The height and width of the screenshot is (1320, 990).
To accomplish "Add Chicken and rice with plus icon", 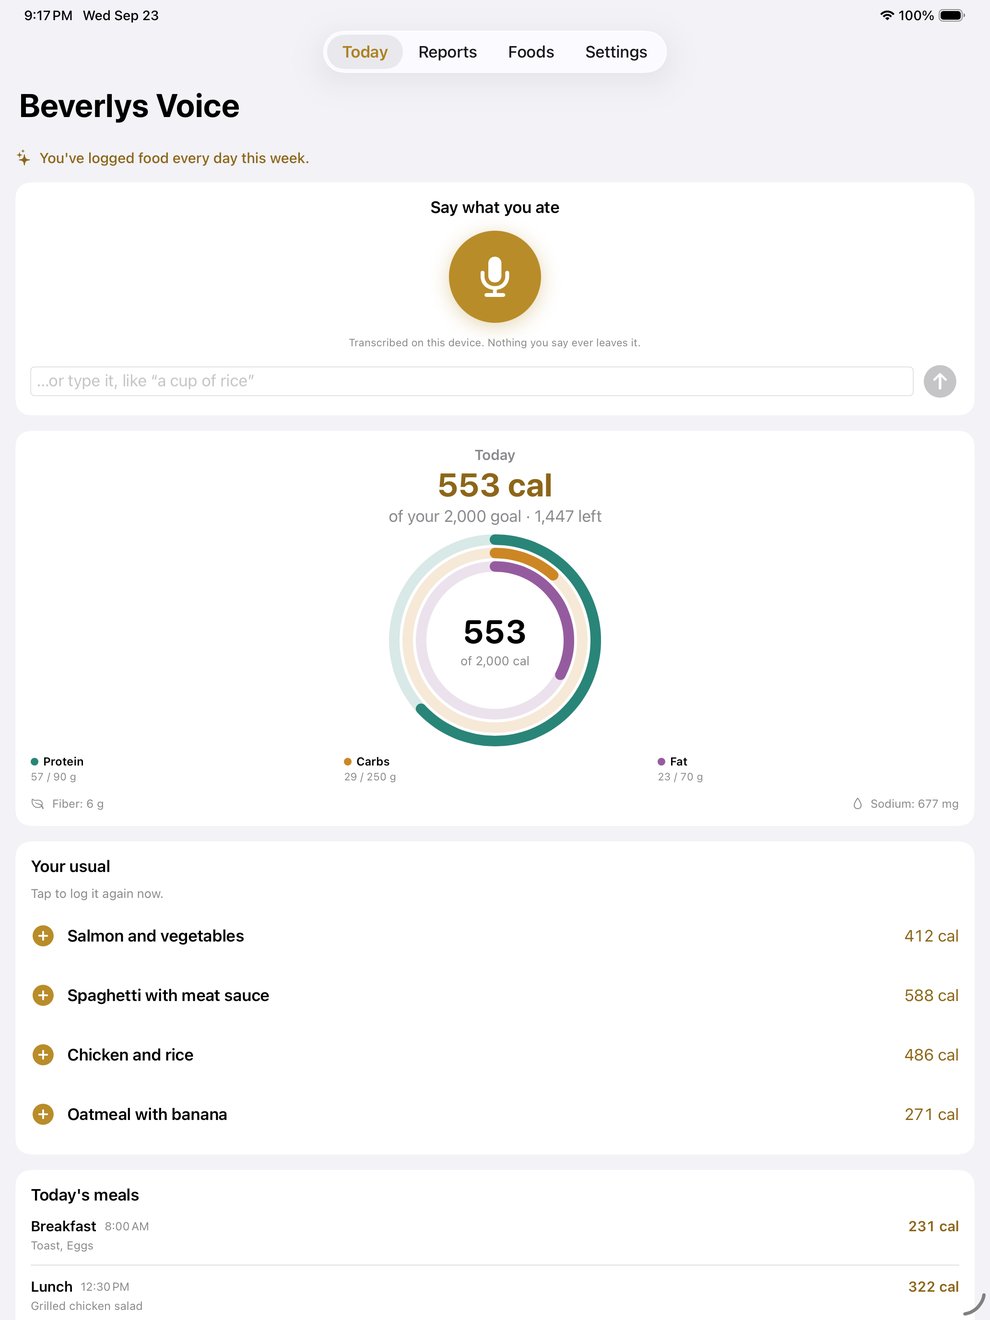I will (43, 1055).
